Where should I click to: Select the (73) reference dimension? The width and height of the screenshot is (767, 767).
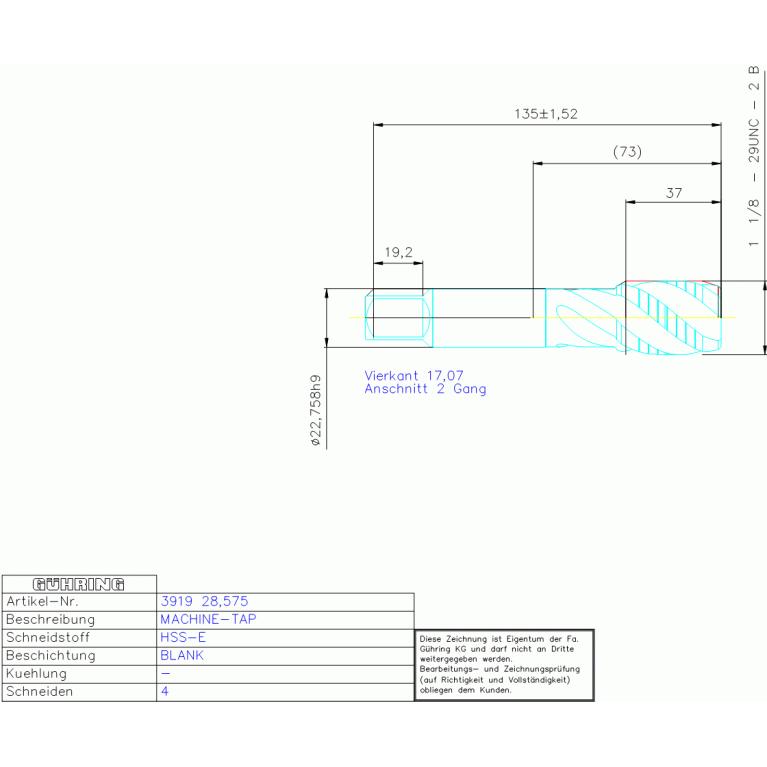627,152
